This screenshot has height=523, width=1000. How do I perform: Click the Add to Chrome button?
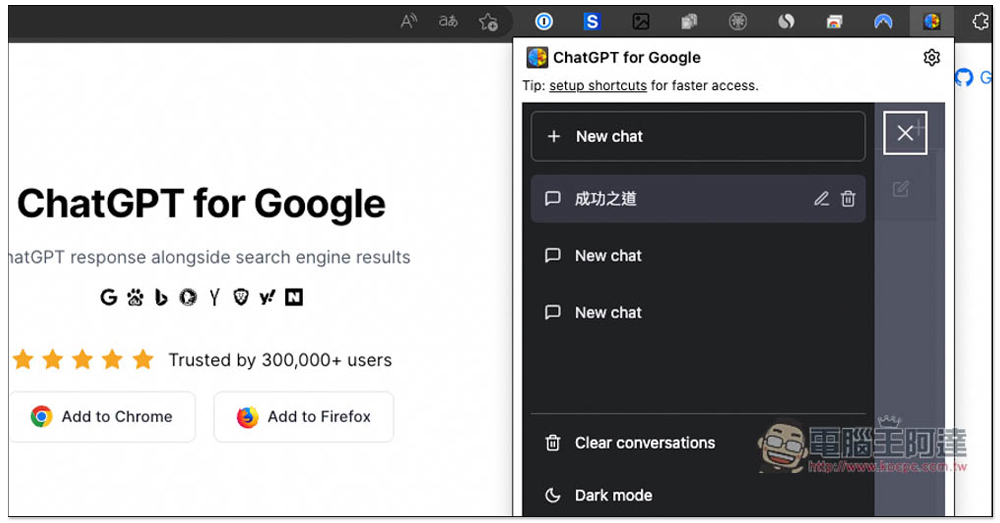102,416
